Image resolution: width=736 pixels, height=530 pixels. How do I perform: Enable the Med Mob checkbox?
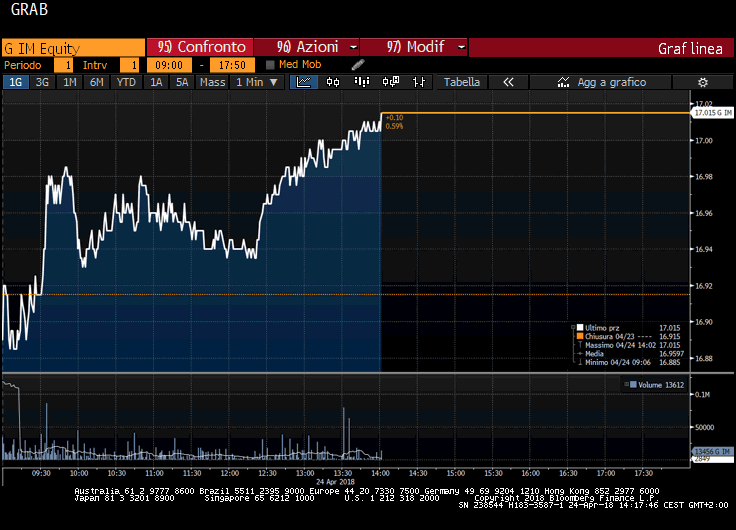click(x=270, y=65)
